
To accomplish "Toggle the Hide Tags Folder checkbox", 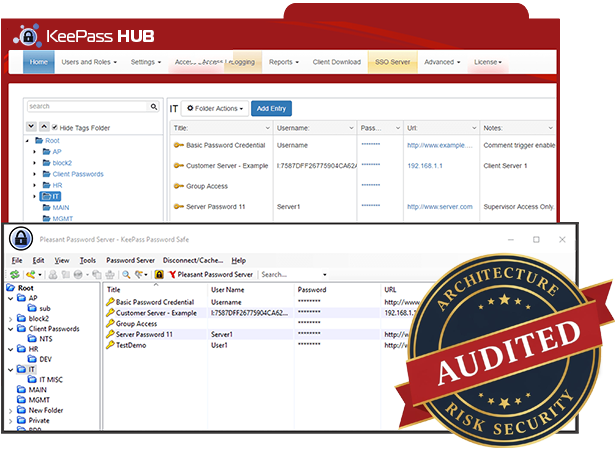I will point(53,128).
